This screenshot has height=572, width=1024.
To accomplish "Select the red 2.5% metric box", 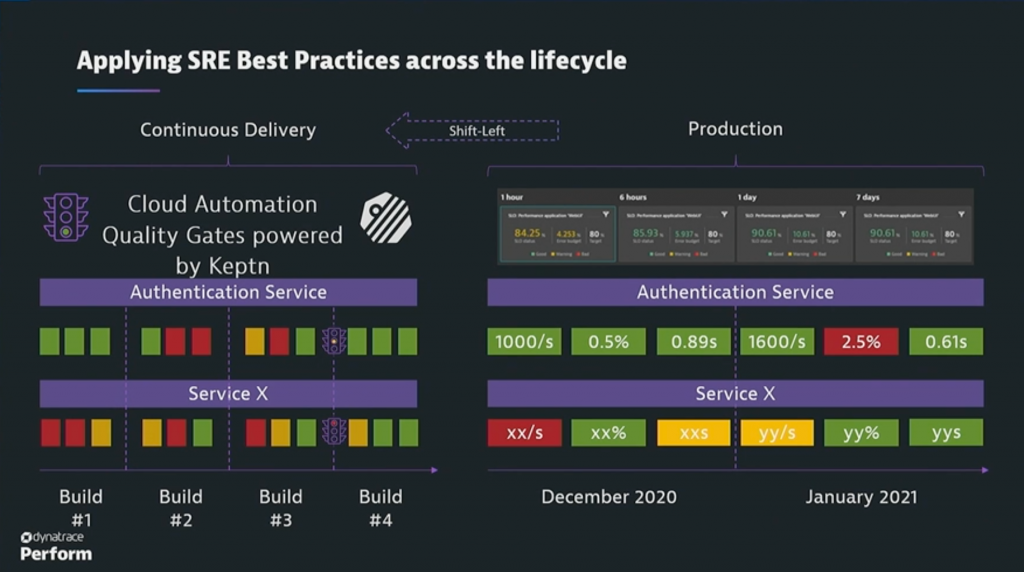I will [x=860, y=342].
